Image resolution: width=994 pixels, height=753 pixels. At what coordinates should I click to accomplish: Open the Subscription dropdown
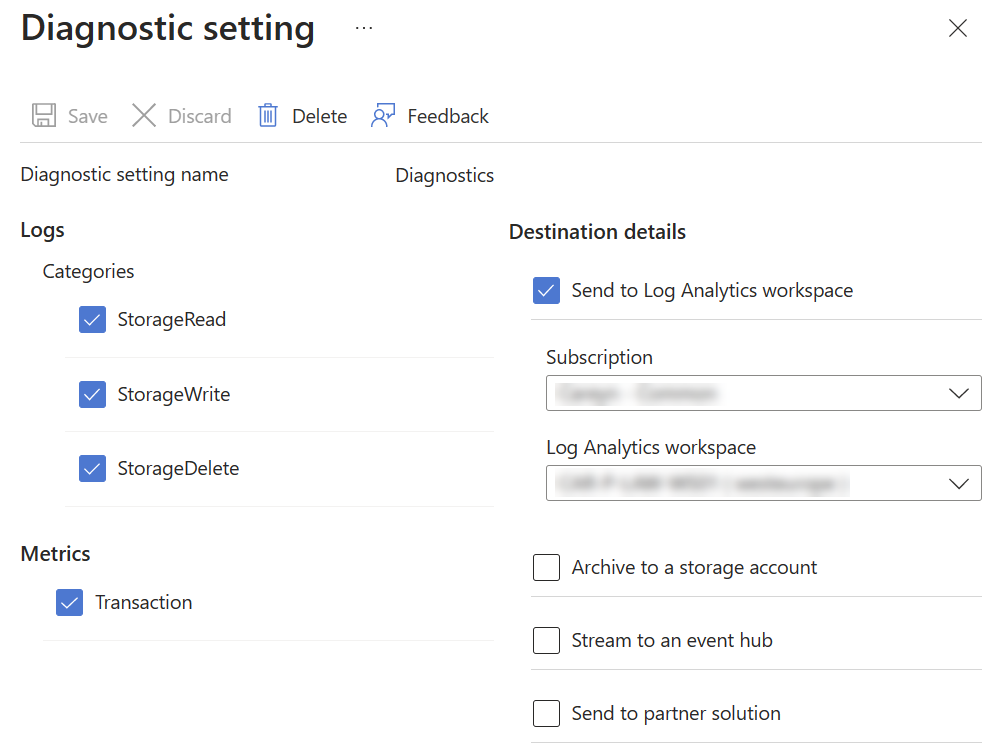click(763, 393)
